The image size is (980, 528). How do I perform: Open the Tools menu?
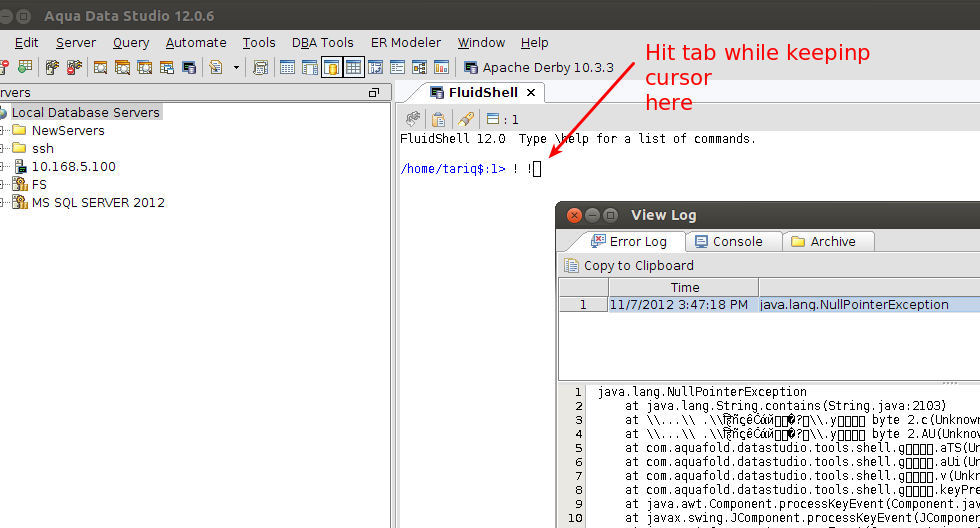[x=259, y=42]
